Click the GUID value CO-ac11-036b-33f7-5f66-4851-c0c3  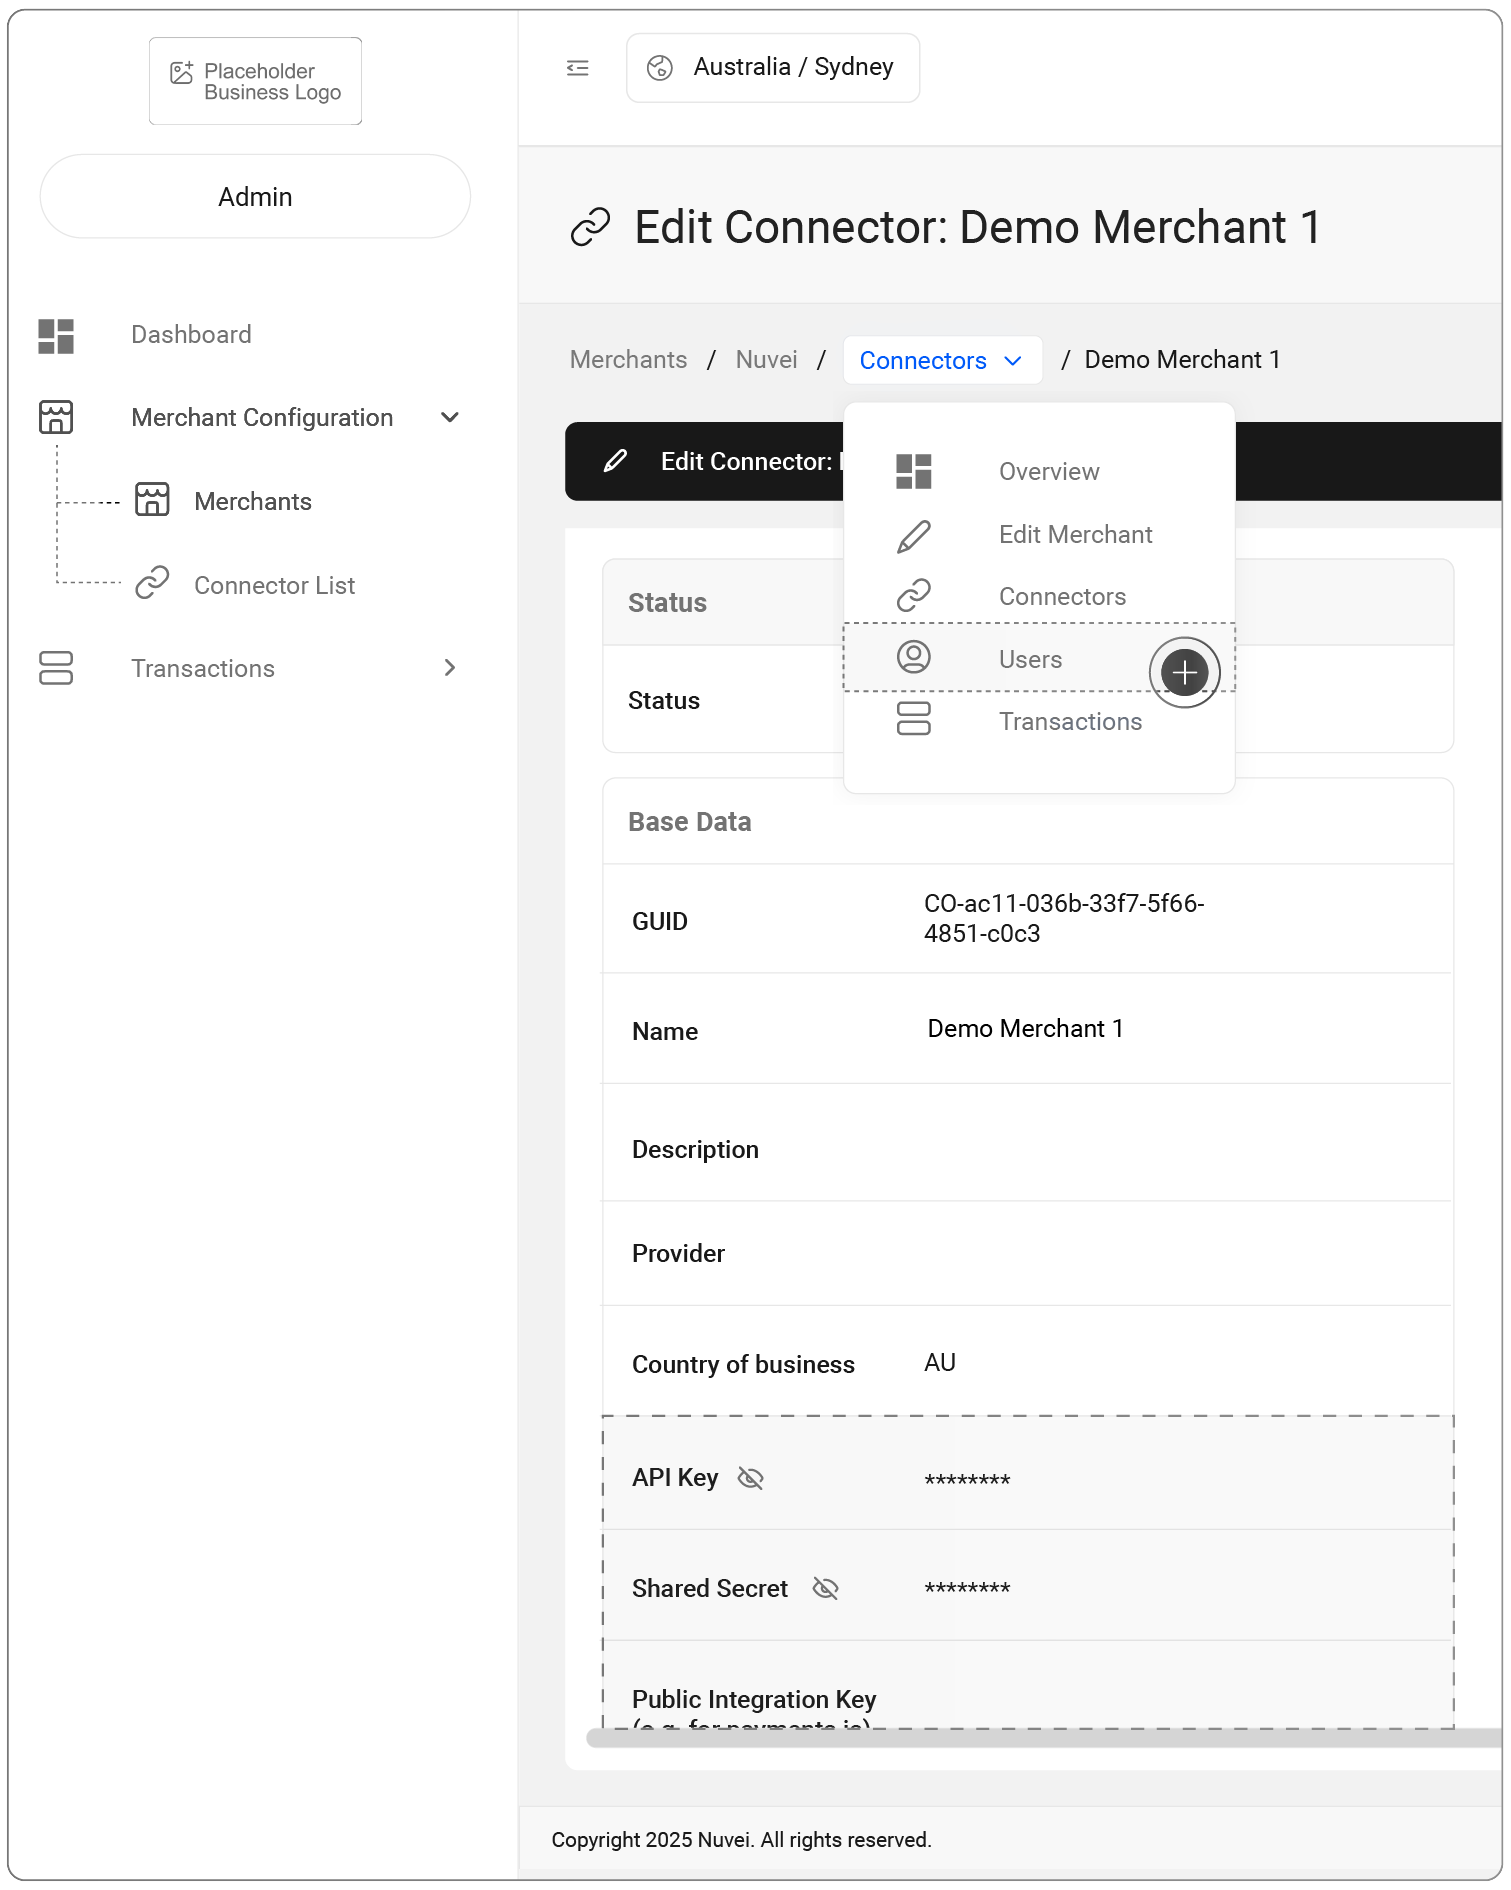pos(1064,918)
